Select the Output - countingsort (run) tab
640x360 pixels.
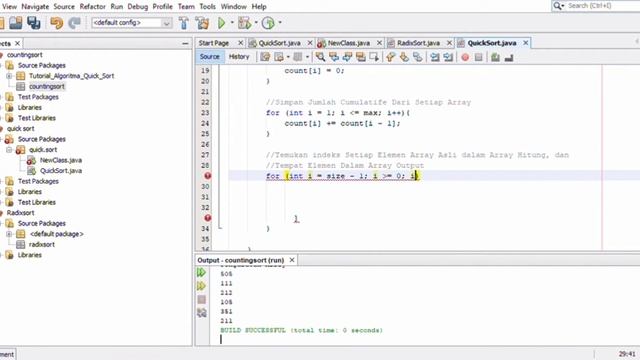pyautogui.click(x=240, y=260)
